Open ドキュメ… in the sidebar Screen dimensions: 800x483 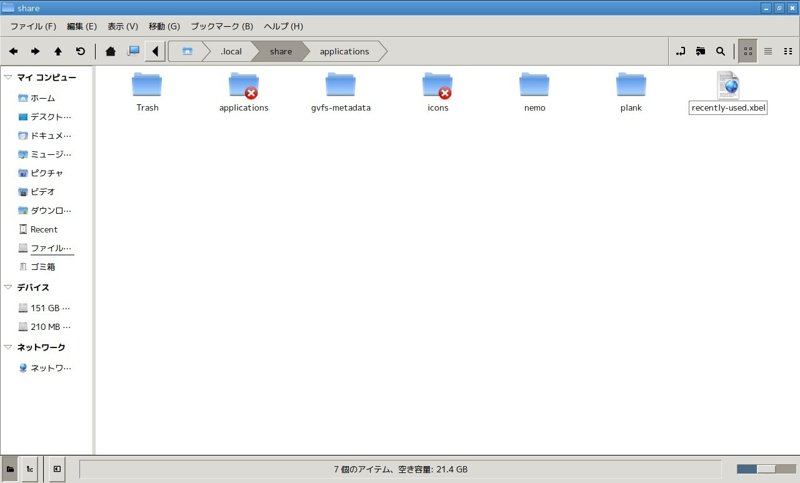(x=46, y=136)
